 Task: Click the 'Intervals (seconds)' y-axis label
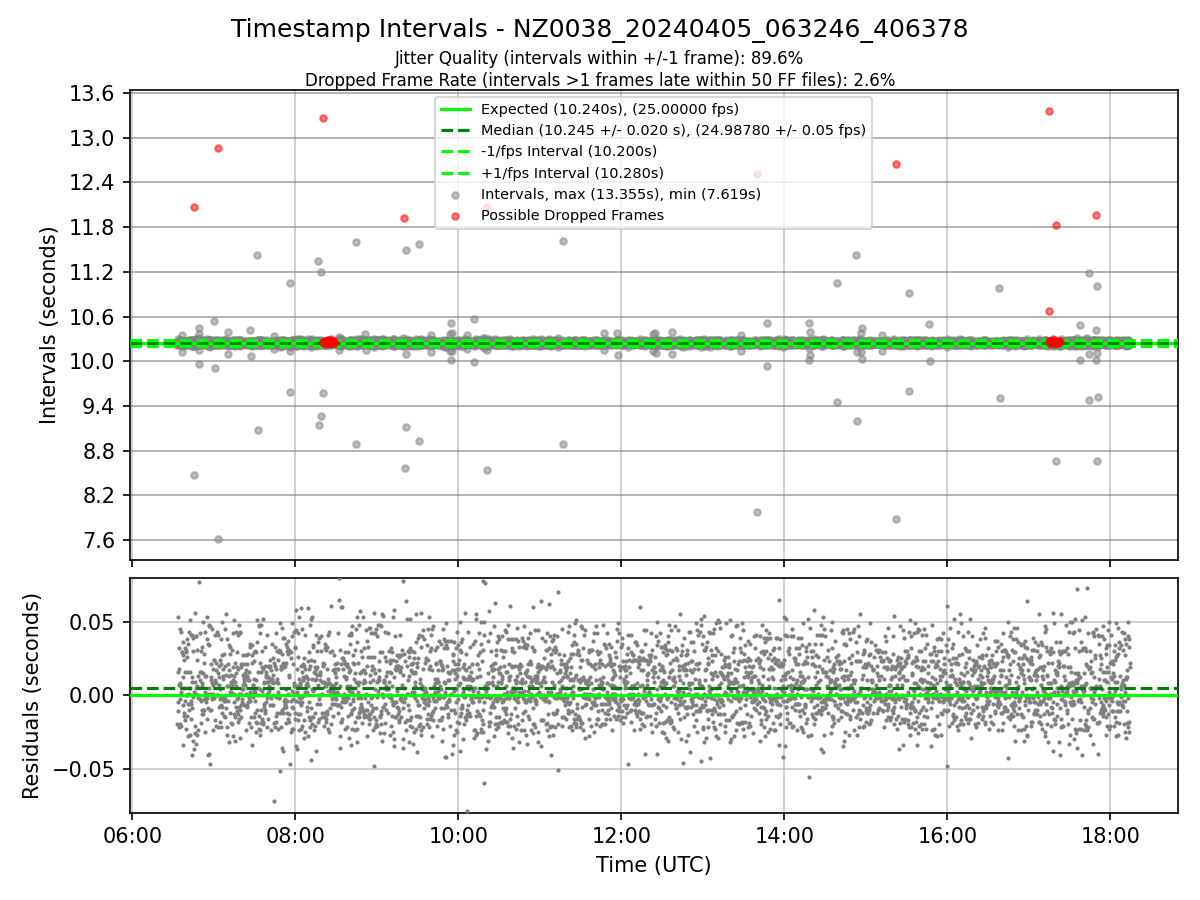tap(48, 325)
